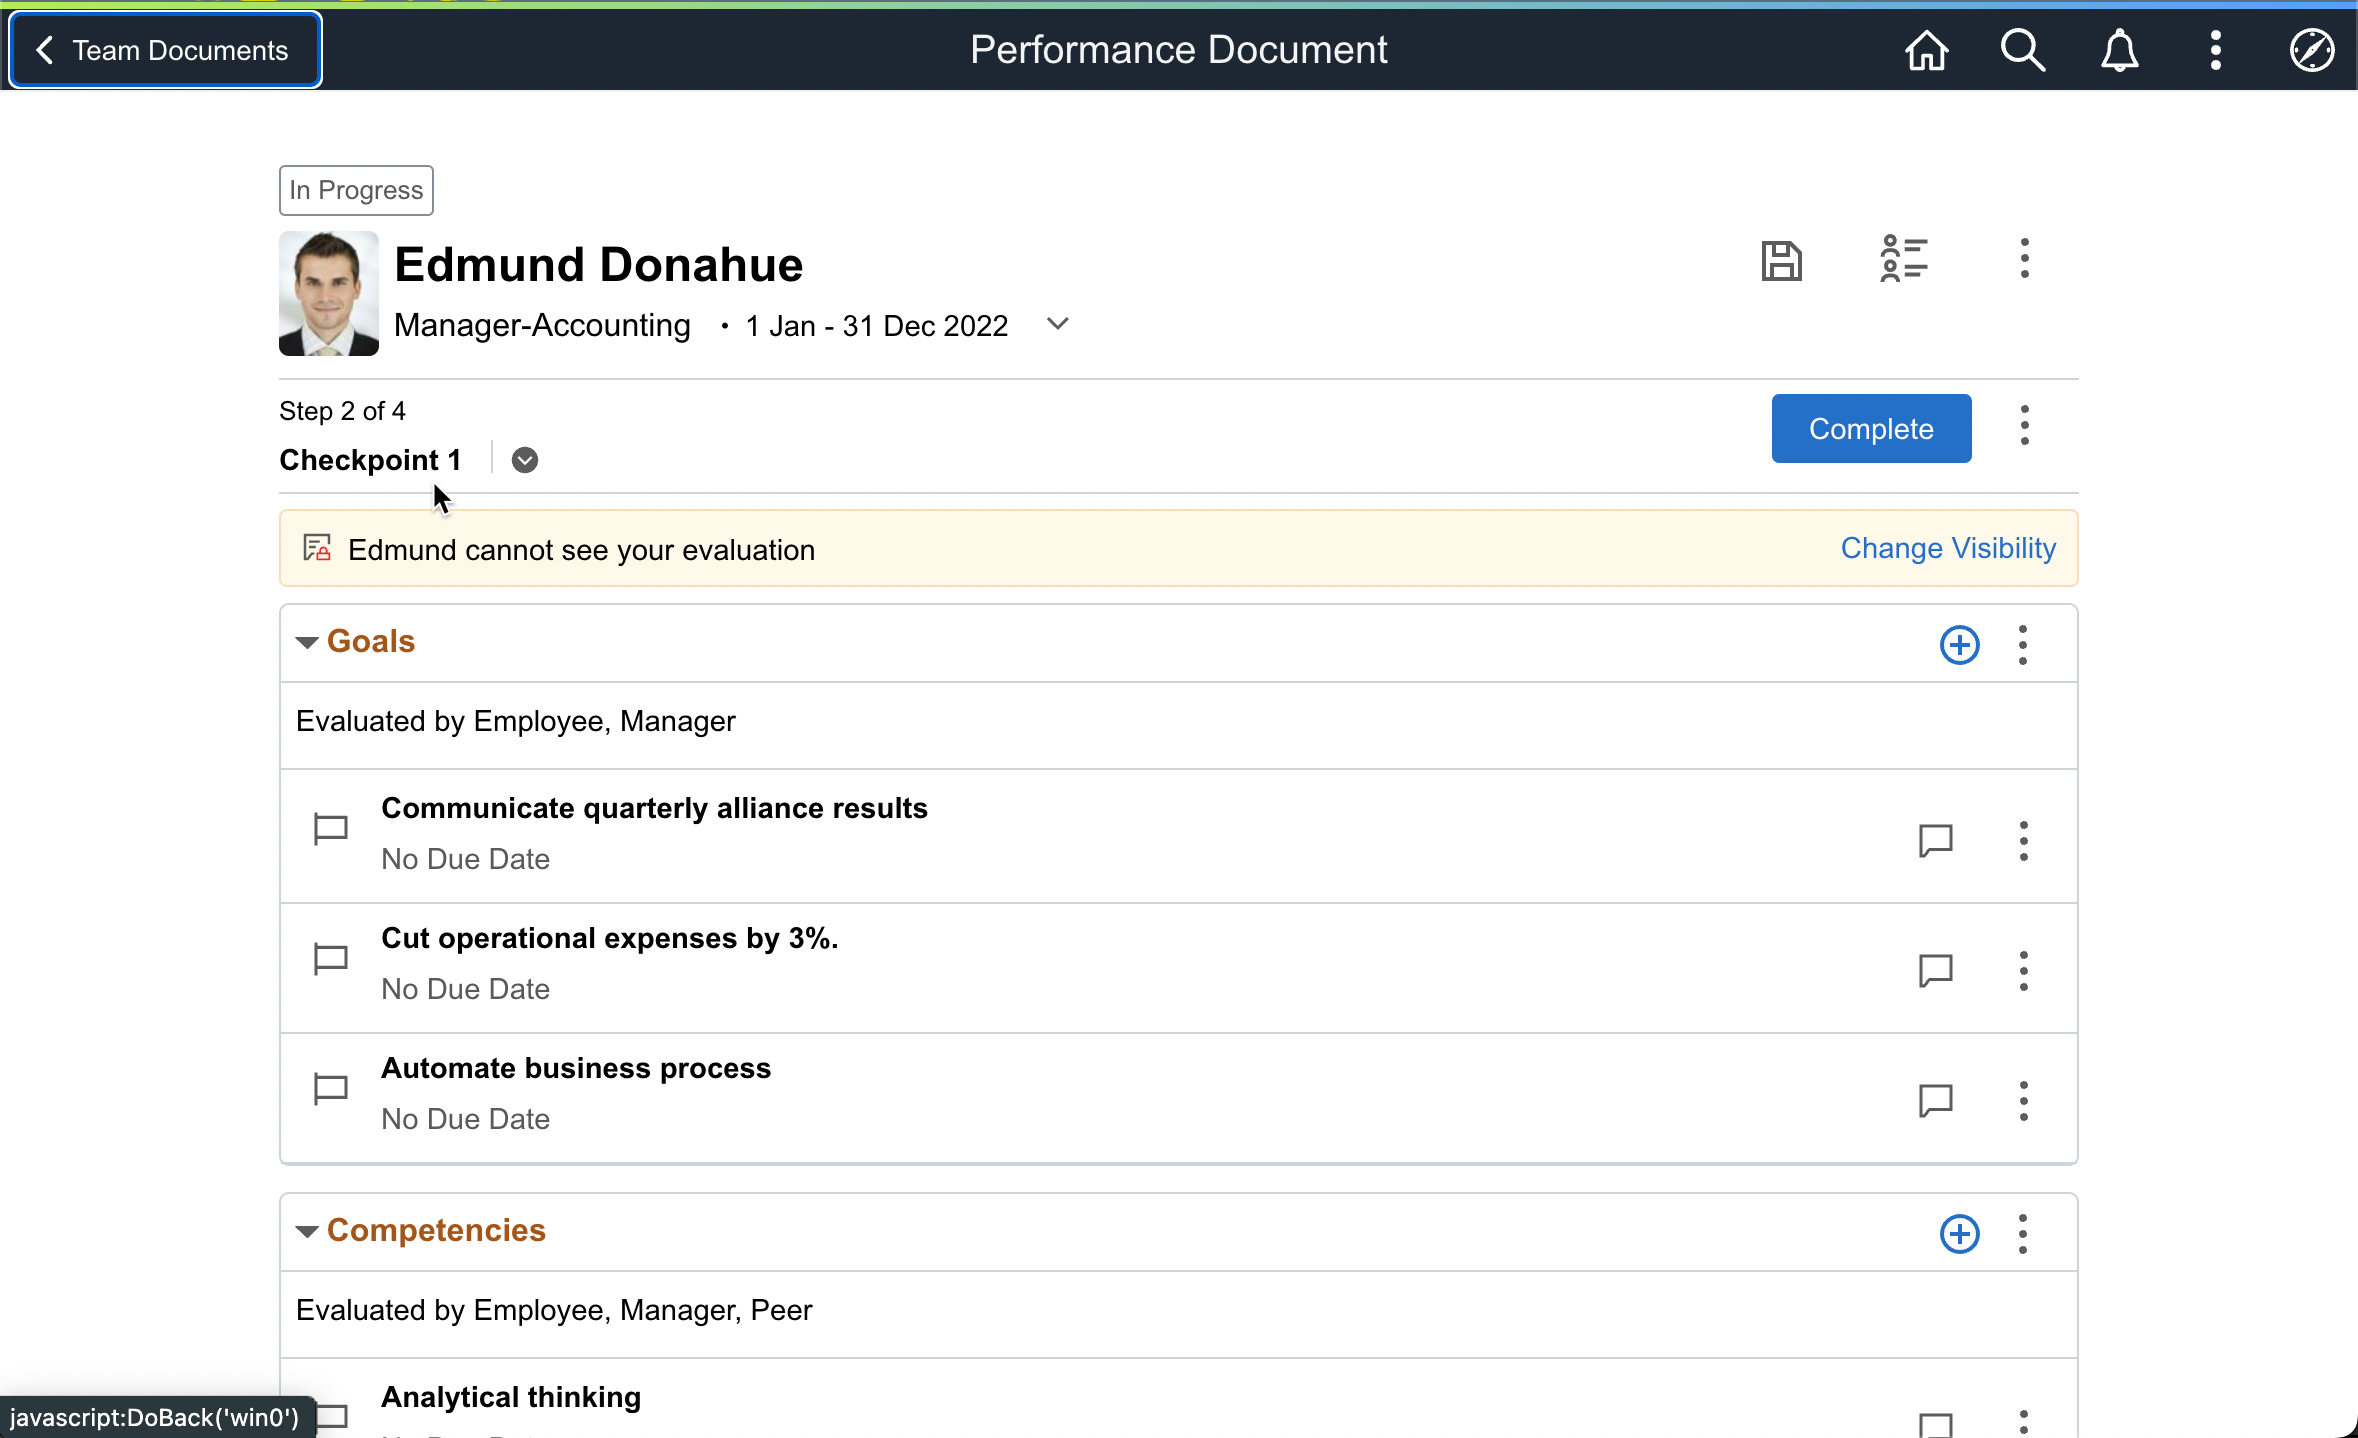Click the Home icon in header

tap(1926, 50)
